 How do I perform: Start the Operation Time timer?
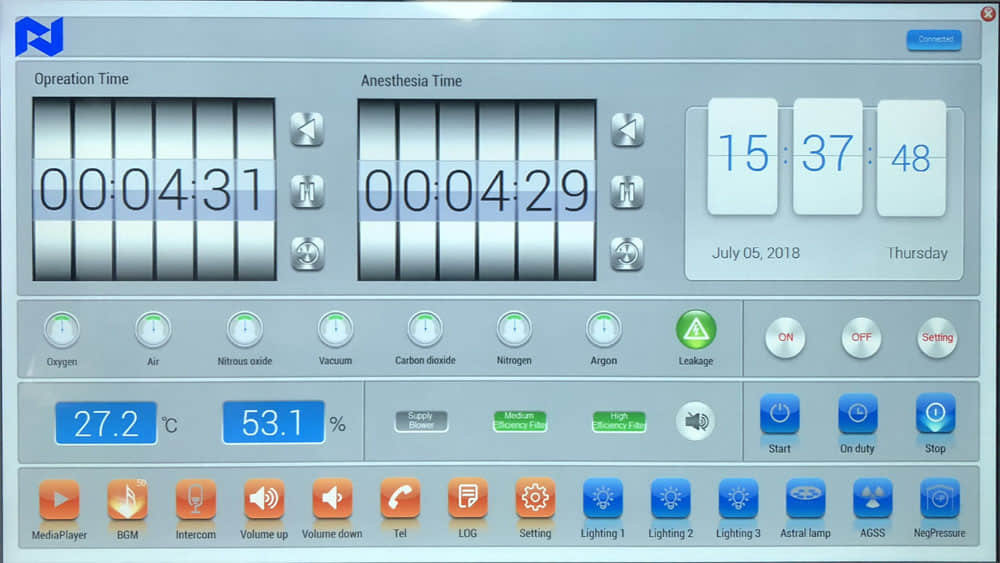pos(307,129)
